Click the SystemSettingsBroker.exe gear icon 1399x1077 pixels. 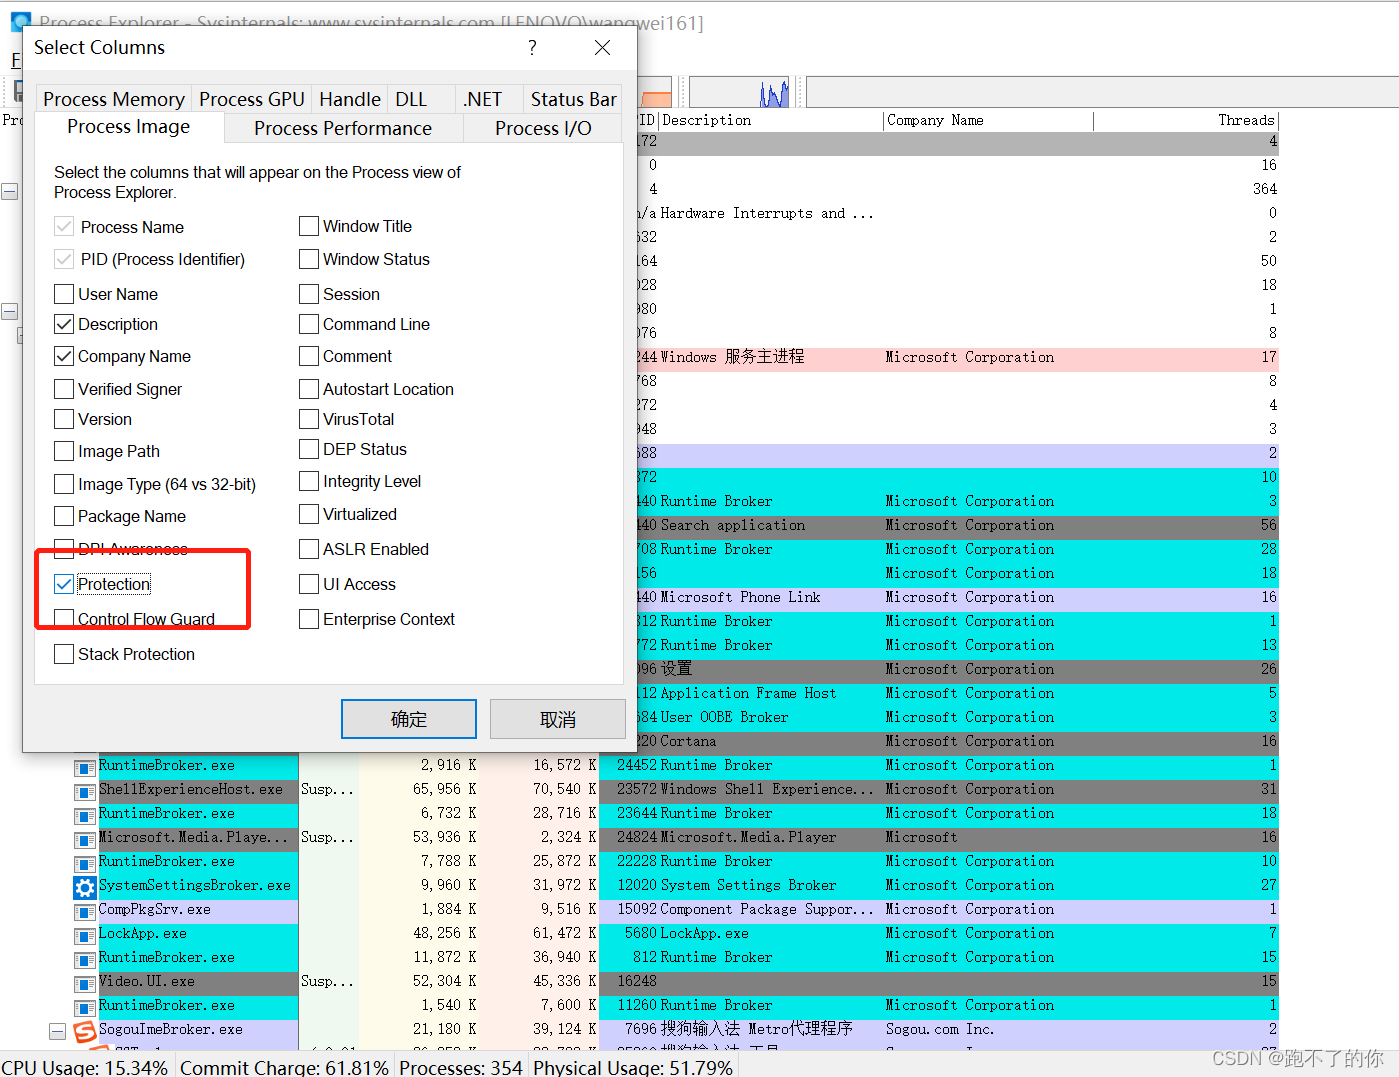tap(85, 886)
